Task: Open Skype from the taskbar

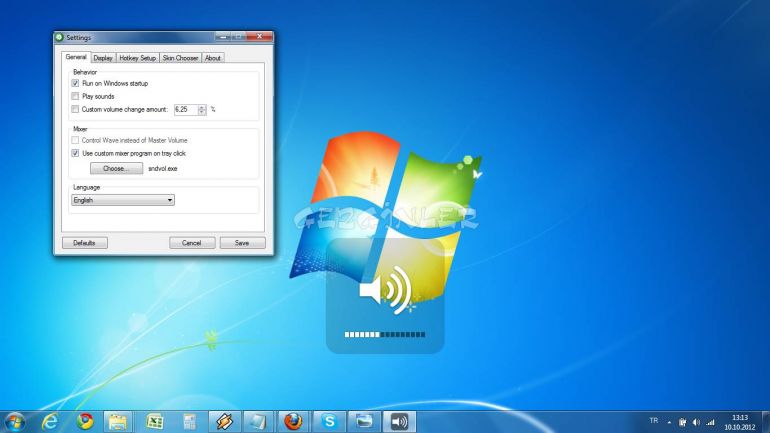Action: [x=329, y=422]
